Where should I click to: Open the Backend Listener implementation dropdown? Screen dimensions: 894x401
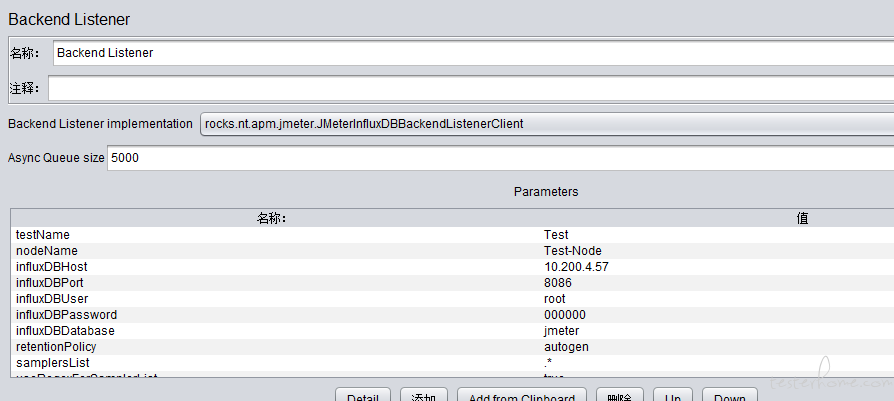point(545,124)
